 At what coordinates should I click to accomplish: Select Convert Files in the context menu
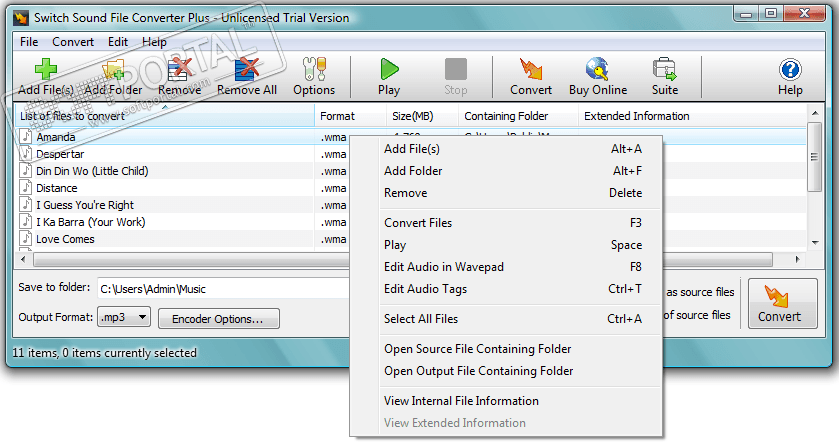click(418, 223)
